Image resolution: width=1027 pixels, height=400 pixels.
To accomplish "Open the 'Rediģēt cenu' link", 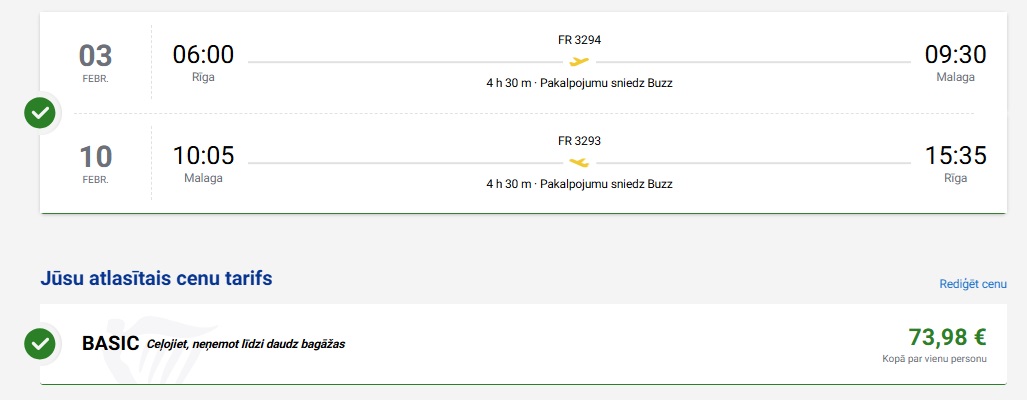I will point(972,284).
